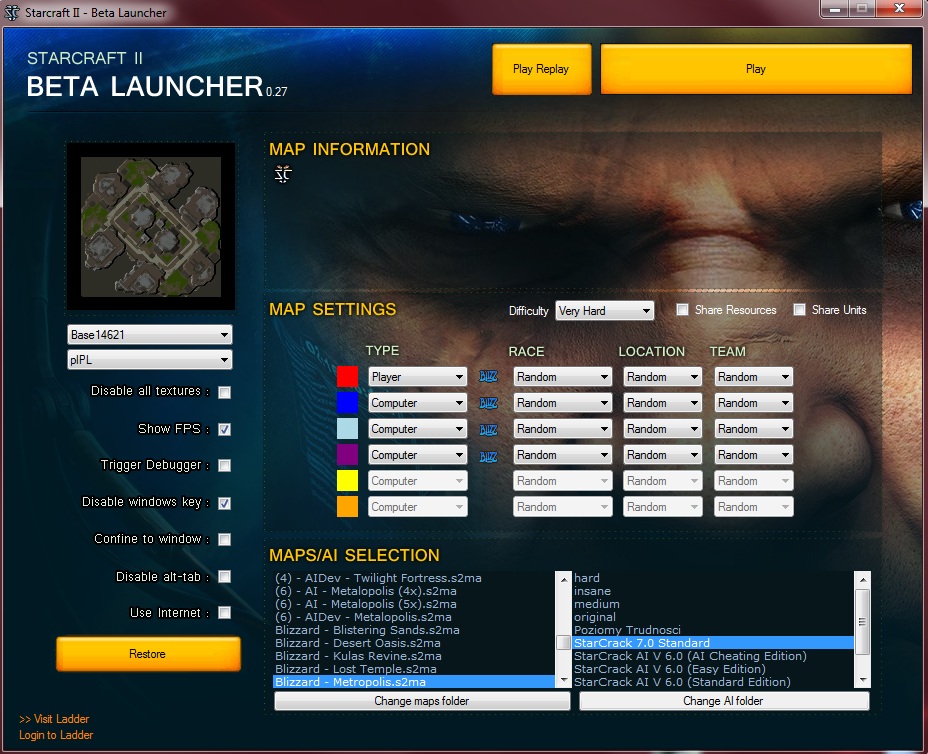Open the plPL language dropdown
Viewport: 928px width, 754px height.
pos(150,359)
